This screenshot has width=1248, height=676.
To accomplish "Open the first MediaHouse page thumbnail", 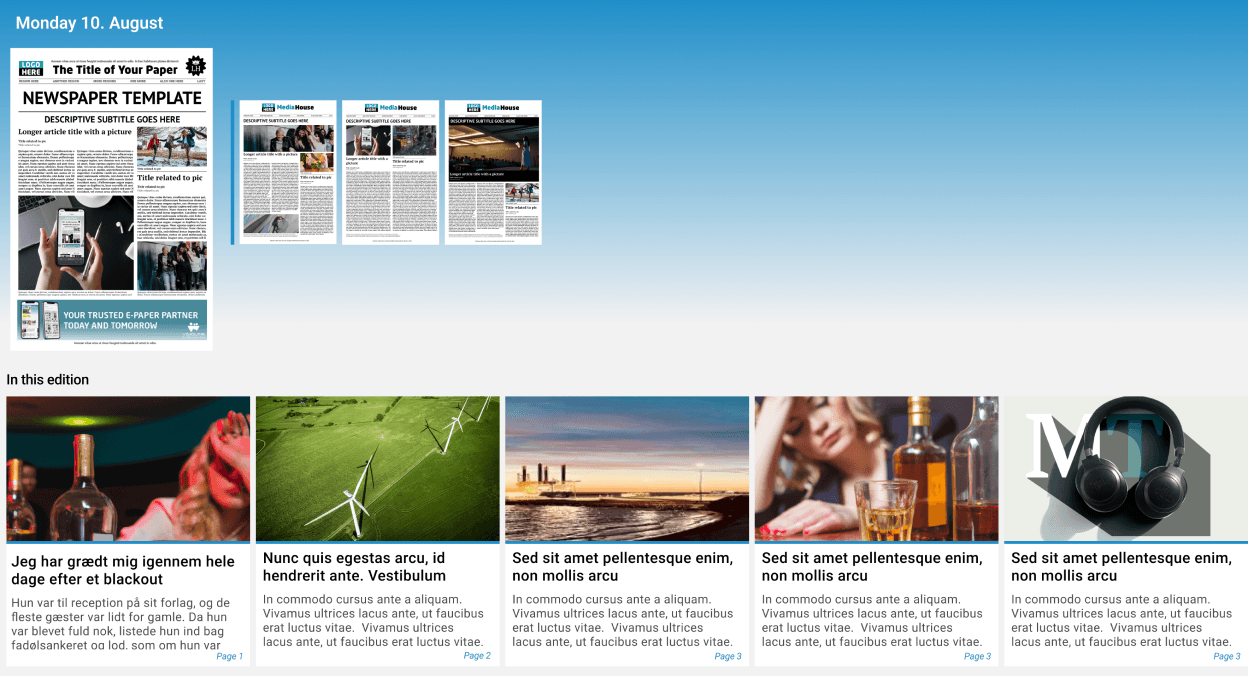I will pos(288,172).
